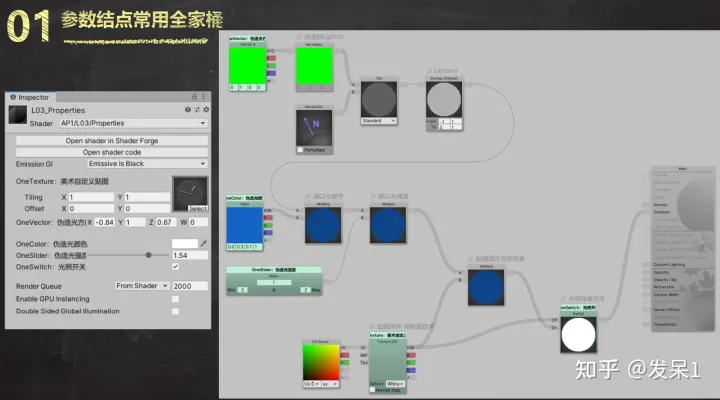Toggle Perturbed checkbox on Normal Dir node
Screen dimensions: 720x400
(x=300, y=150)
